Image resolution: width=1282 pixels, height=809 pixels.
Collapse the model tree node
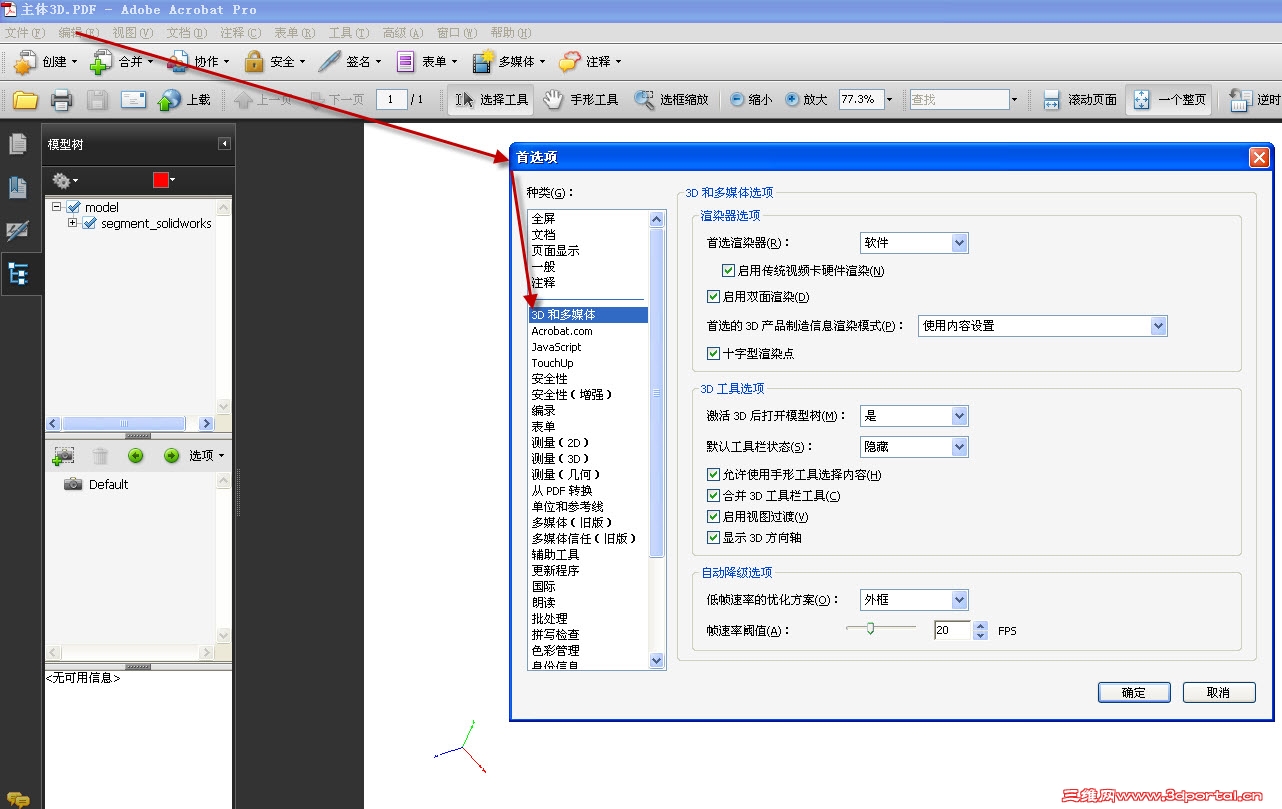coord(57,207)
